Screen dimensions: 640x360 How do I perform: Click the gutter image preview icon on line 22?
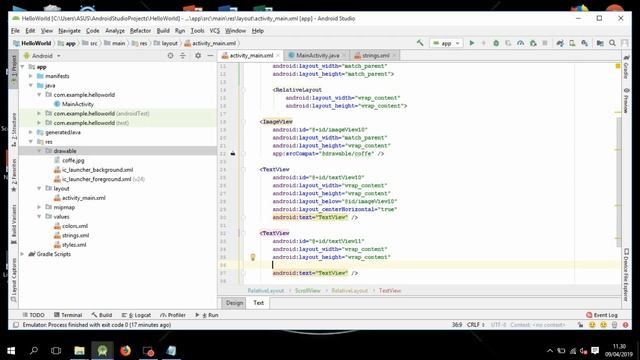tap(233, 153)
